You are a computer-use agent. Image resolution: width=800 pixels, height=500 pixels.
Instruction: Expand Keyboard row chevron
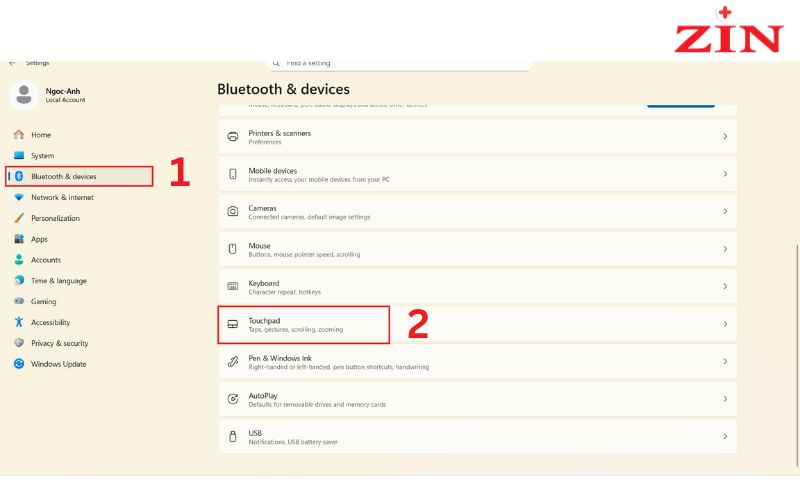725,286
